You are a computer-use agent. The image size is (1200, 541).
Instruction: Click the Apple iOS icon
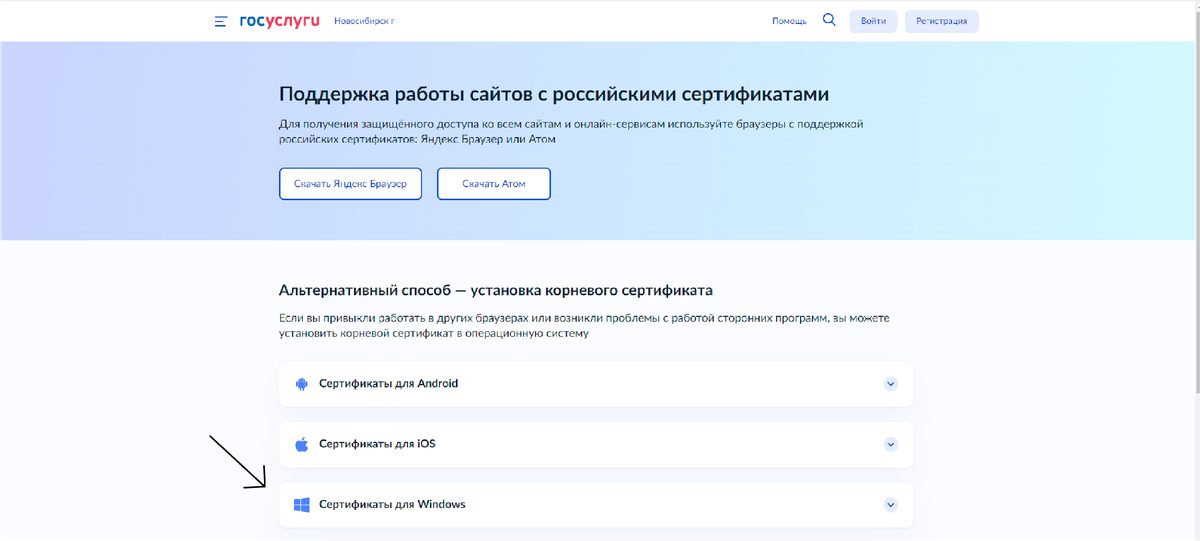[301, 444]
